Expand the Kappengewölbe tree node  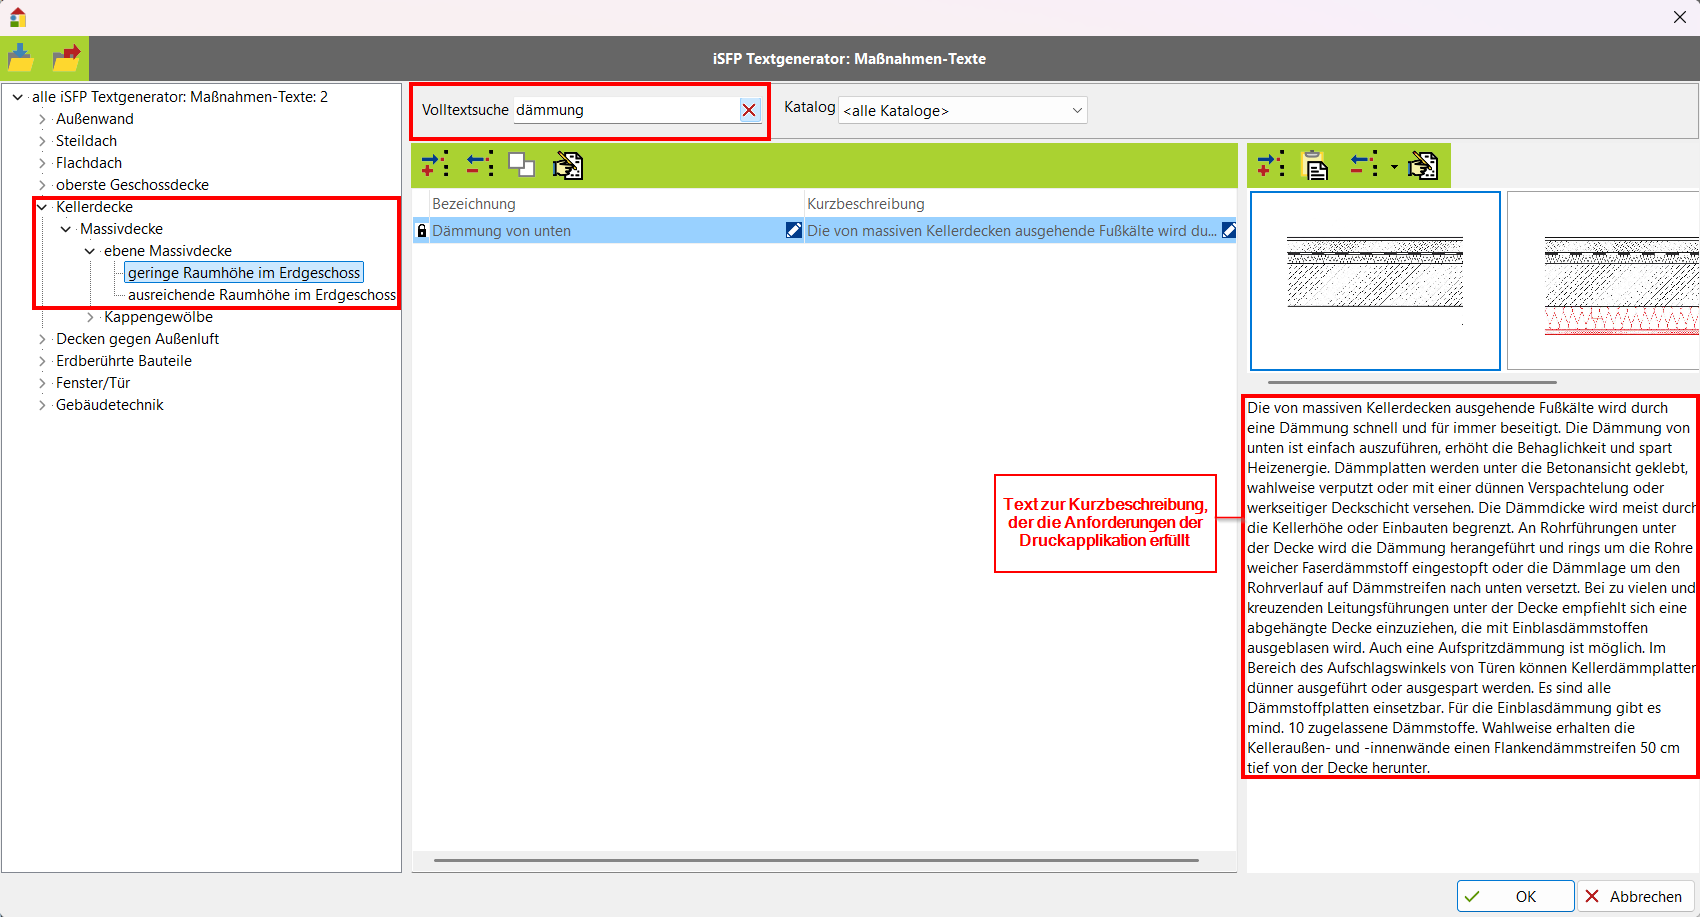(90, 317)
